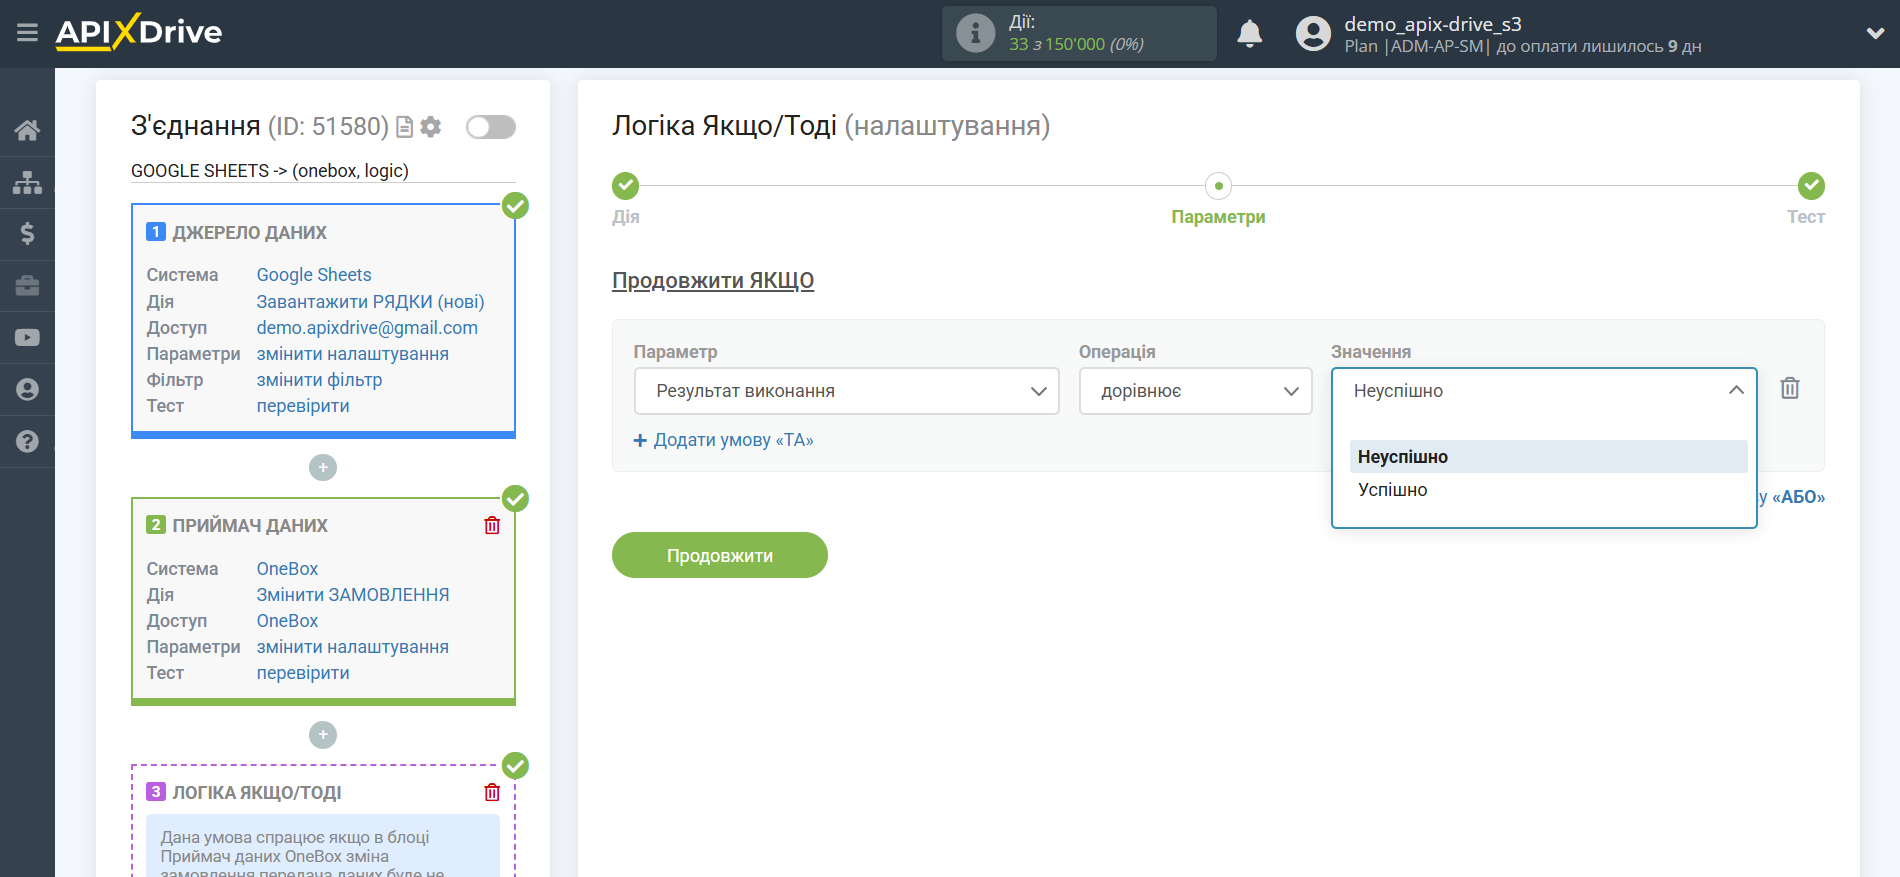Click the connection notes document icon
This screenshot has width=1900, height=877.
(x=404, y=127)
